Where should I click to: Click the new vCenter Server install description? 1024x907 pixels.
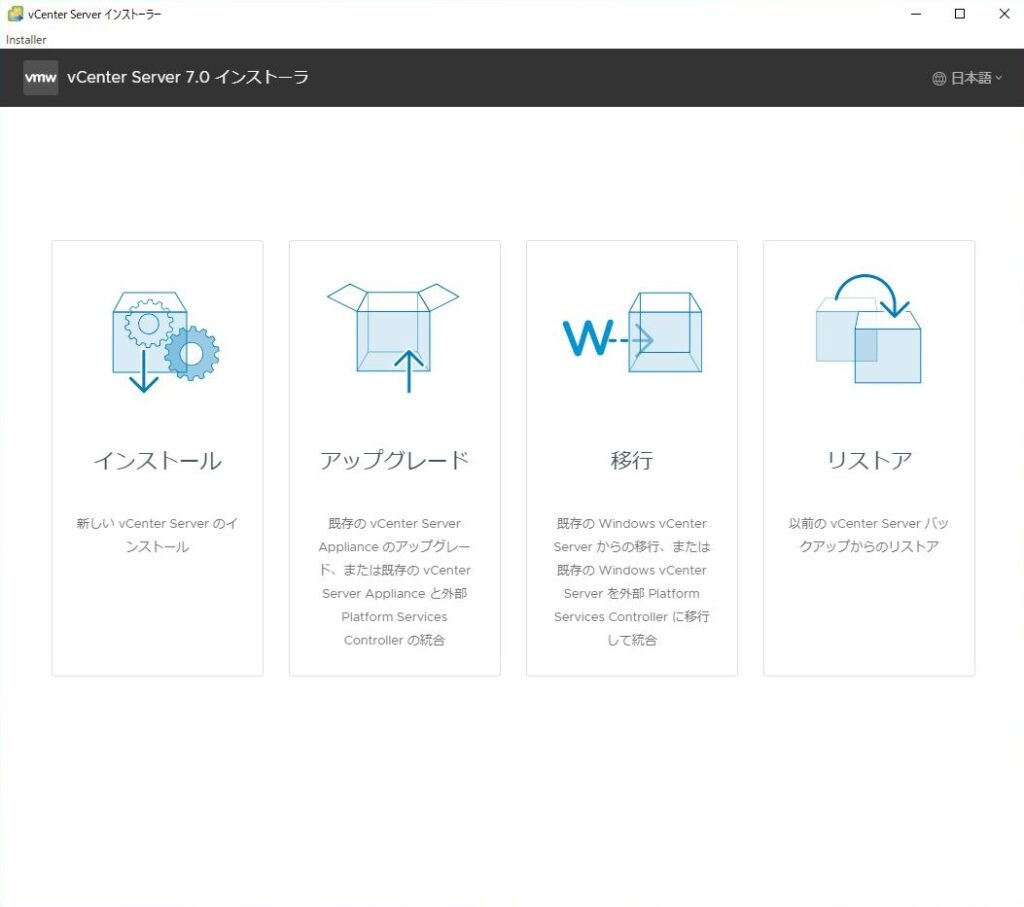pos(157,535)
